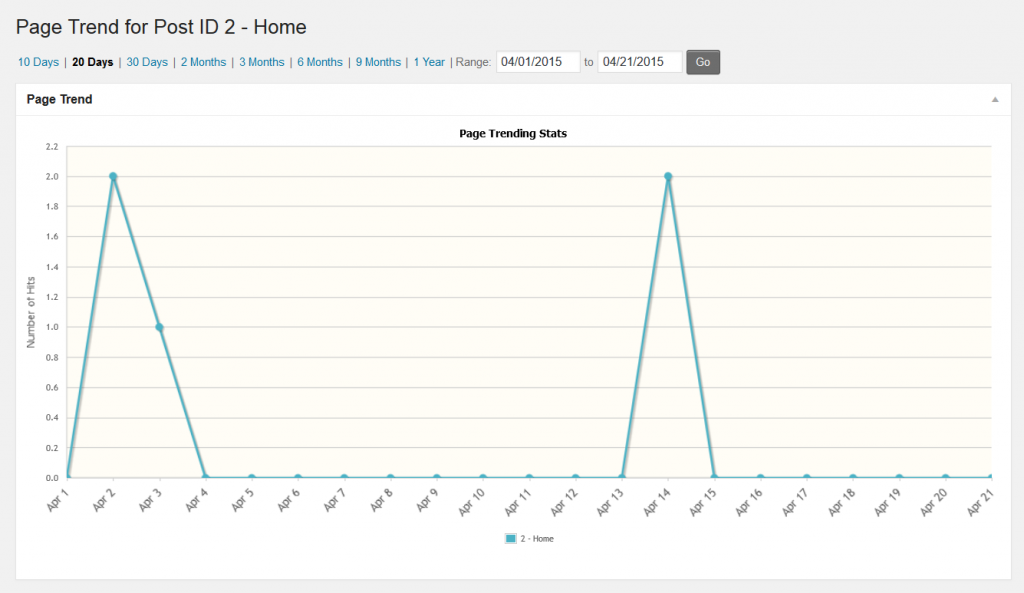Viewport: 1024px width, 593px height.
Task: Click the end date field 04/21/2015
Action: (640, 62)
